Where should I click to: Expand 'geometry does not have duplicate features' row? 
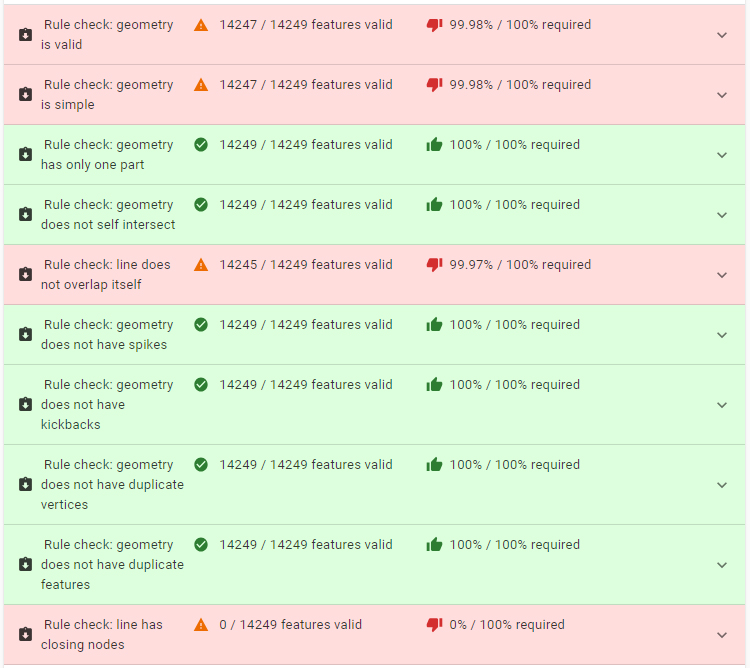point(722,565)
